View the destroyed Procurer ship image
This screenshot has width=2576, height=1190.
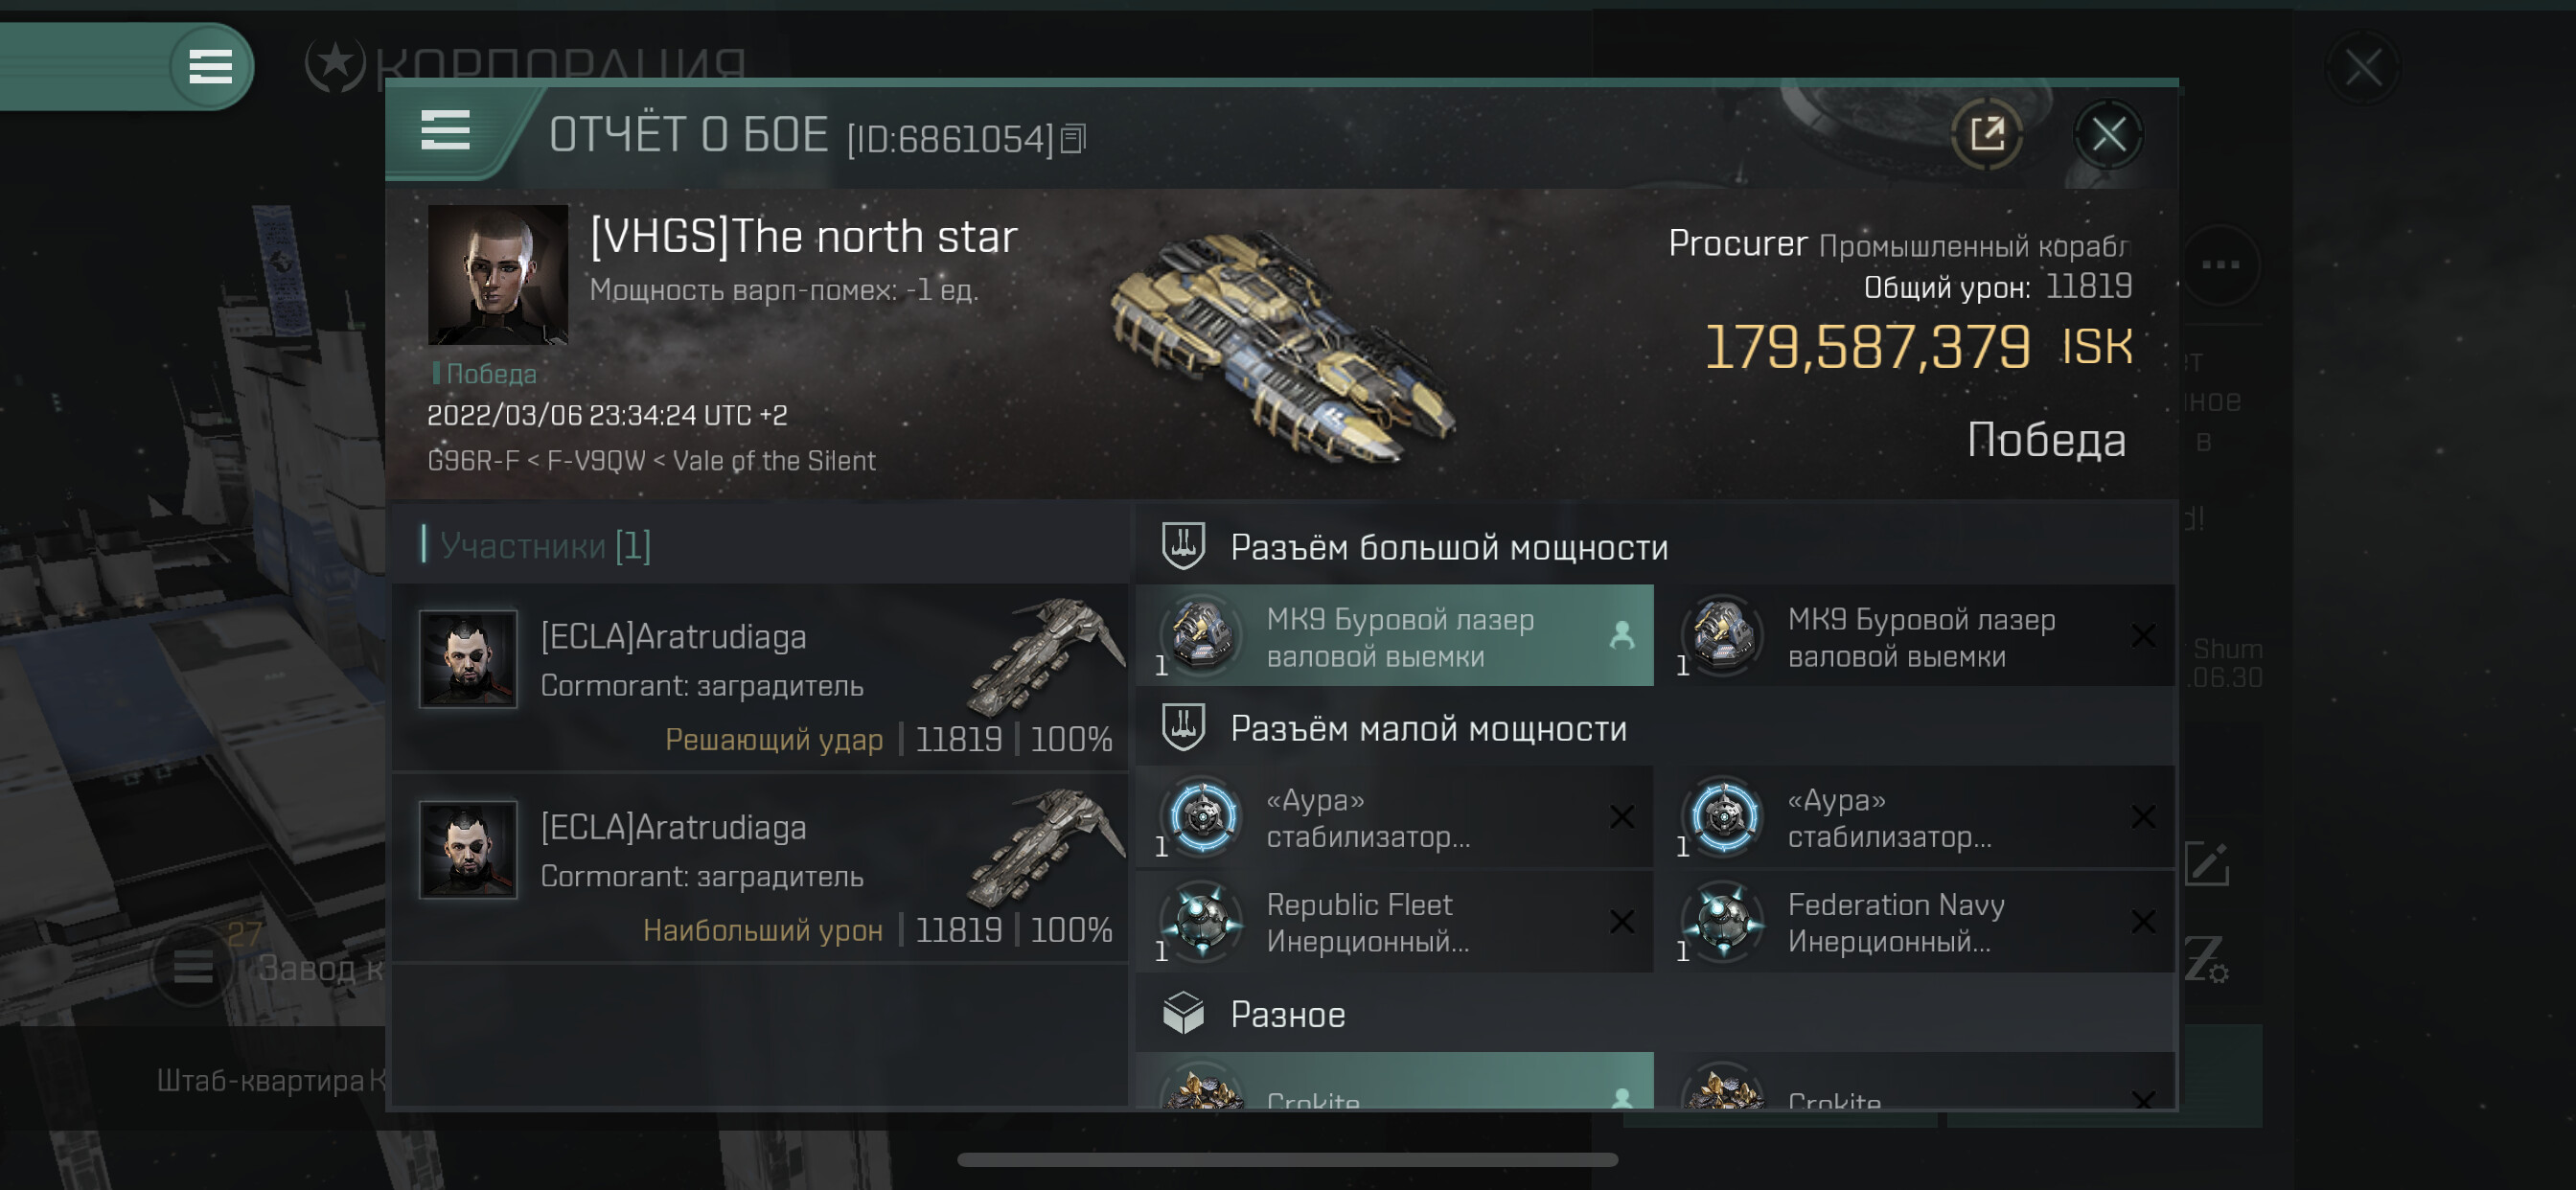point(1285,345)
